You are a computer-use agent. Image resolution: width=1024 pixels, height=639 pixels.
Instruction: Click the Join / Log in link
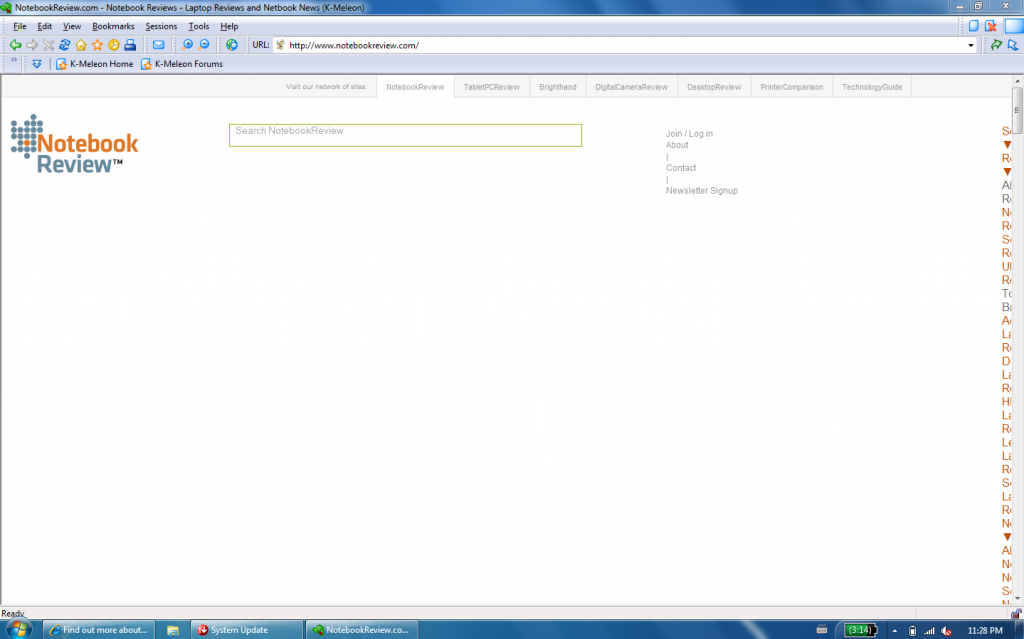tap(689, 134)
